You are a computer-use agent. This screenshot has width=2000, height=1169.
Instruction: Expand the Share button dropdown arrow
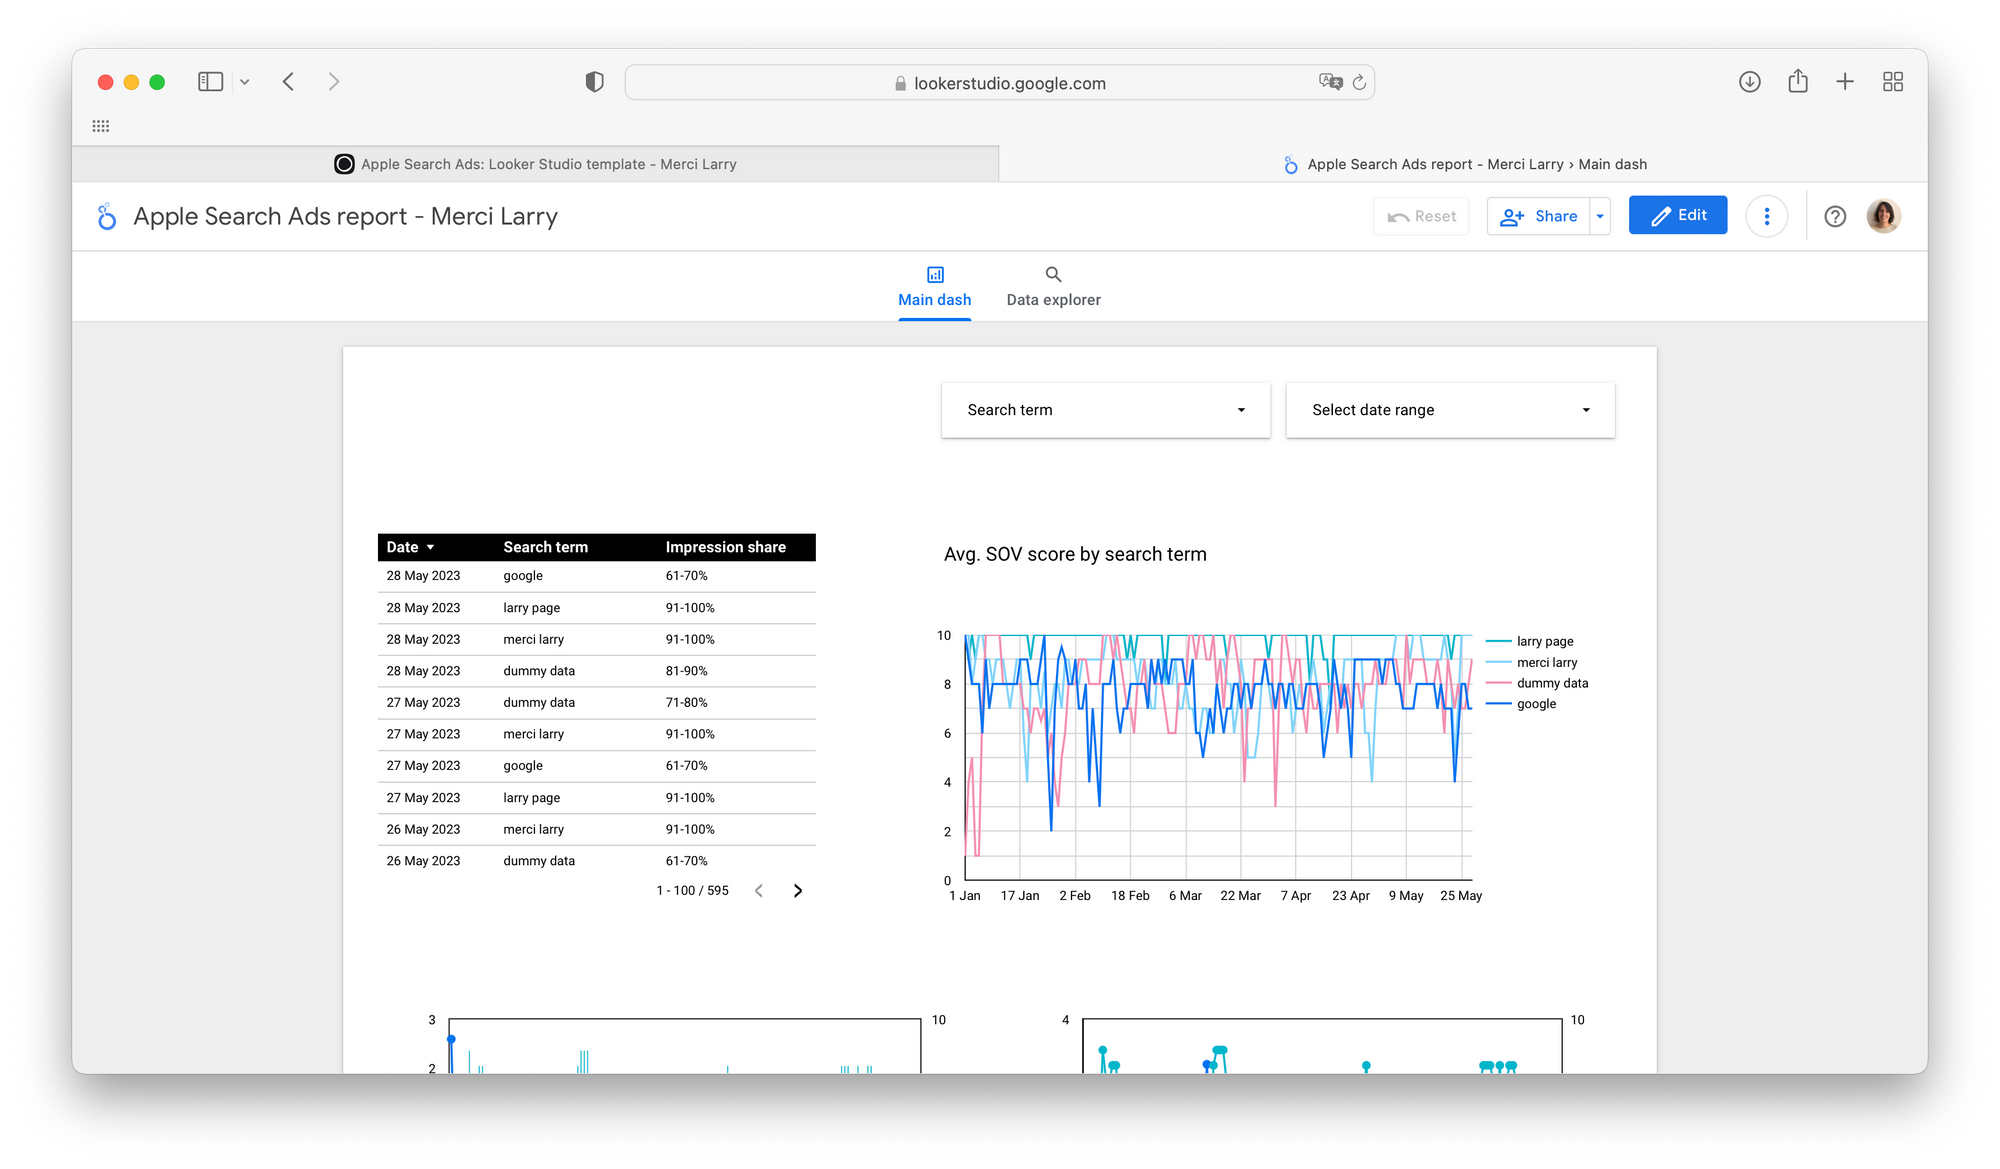coord(1600,216)
